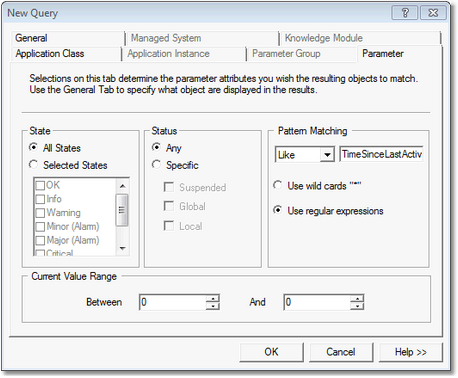Close the New Query dialog

pyautogui.click(x=433, y=13)
